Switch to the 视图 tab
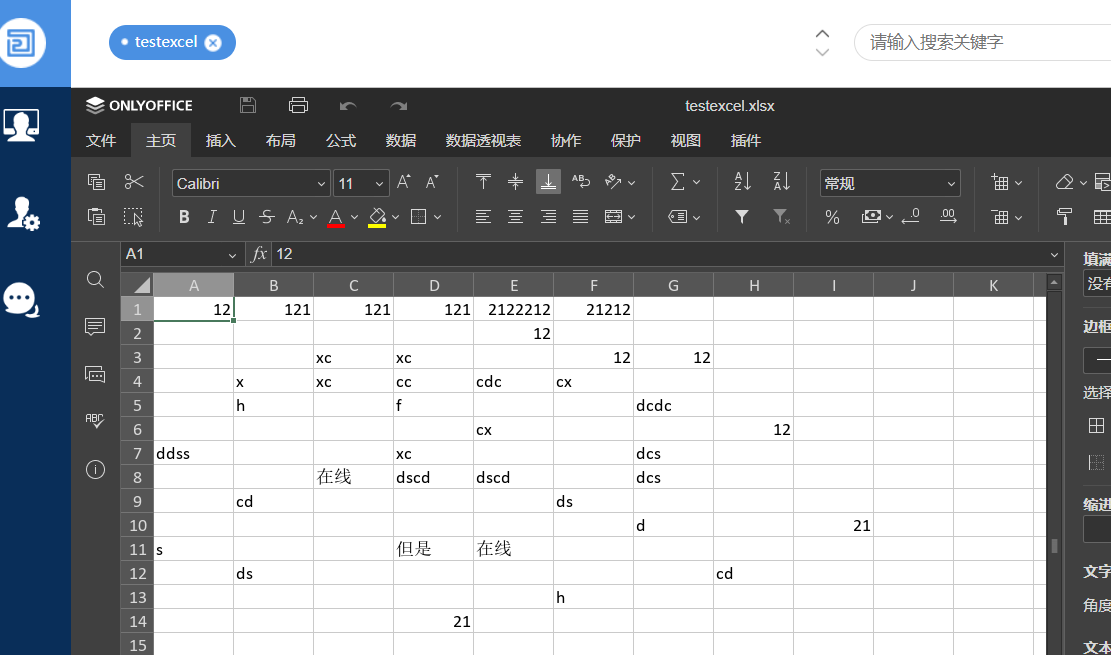 [686, 140]
